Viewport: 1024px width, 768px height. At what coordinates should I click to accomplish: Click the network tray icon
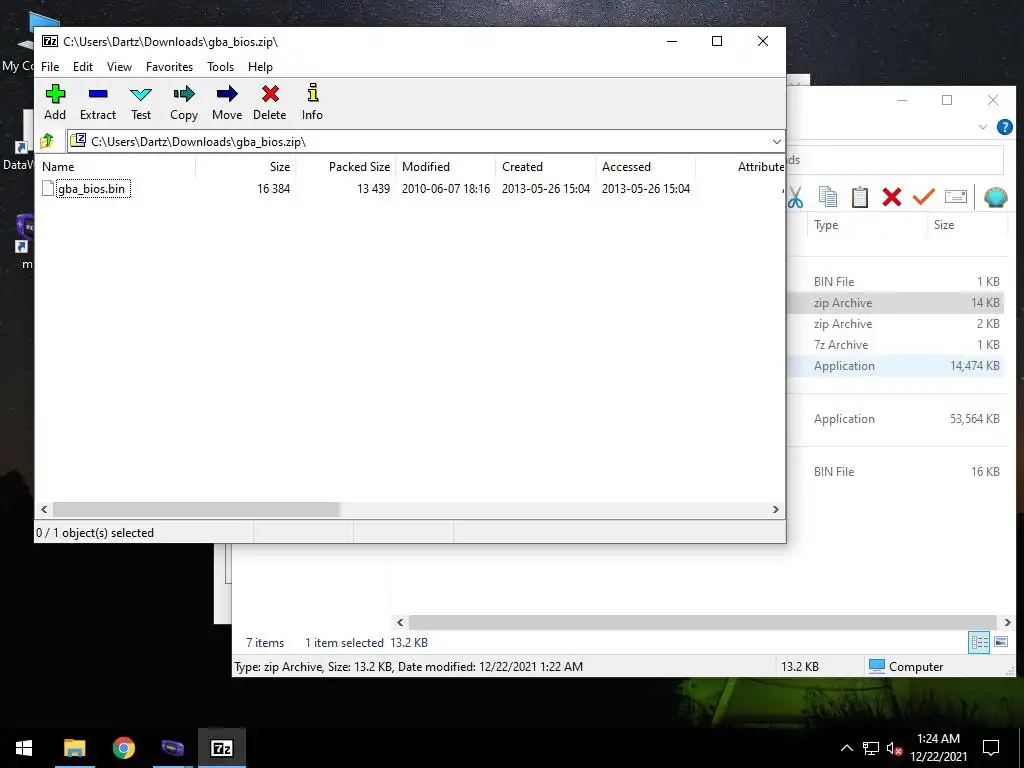point(871,748)
